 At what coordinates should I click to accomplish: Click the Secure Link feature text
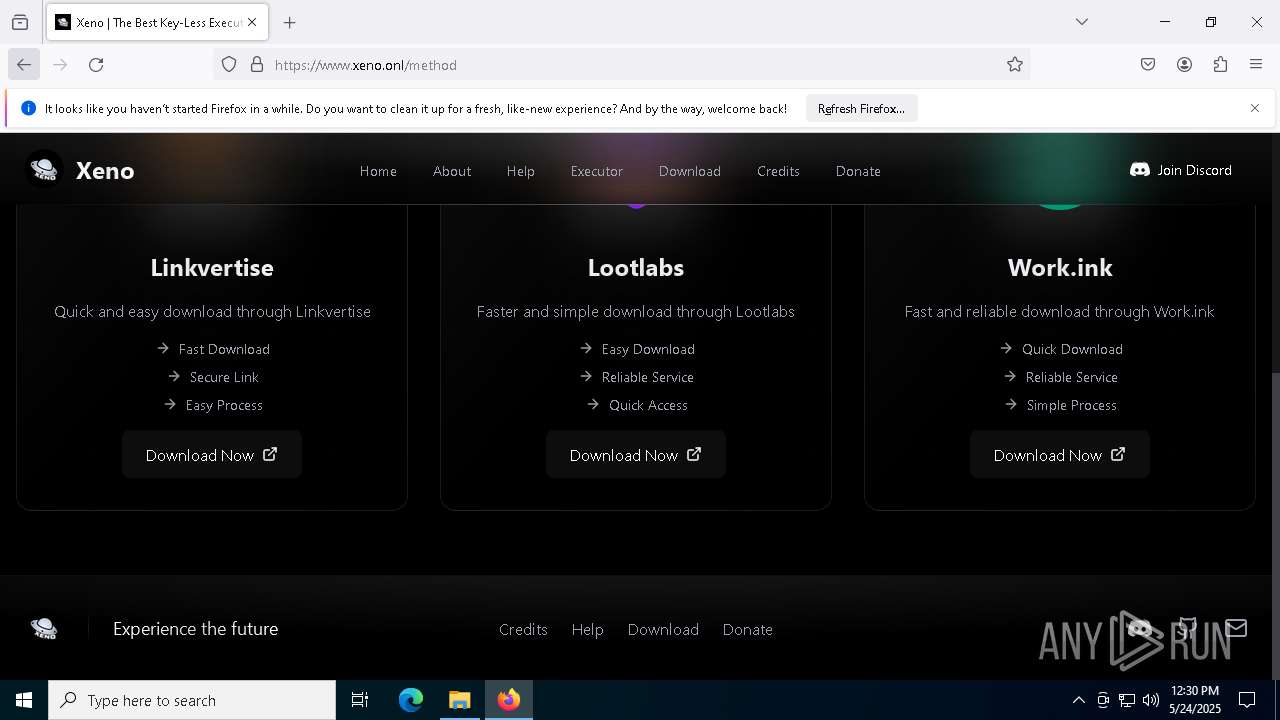pyautogui.click(x=224, y=377)
